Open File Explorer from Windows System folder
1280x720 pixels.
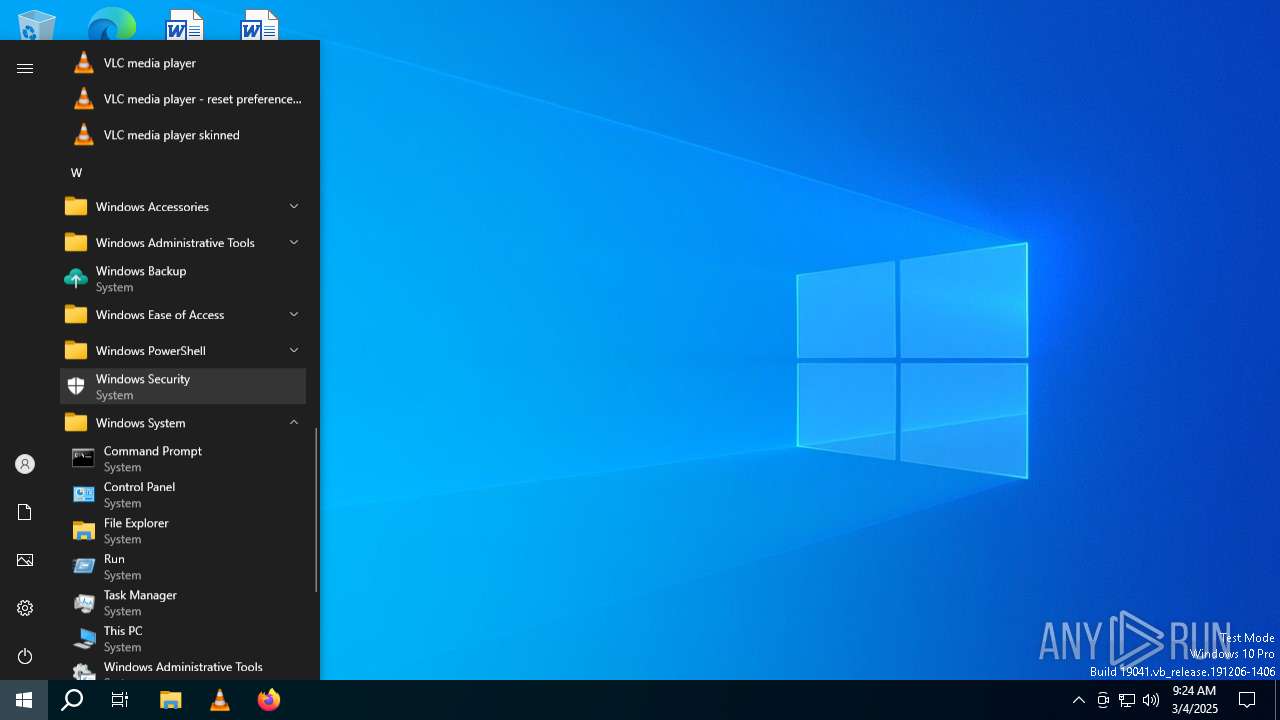pos(183,531)
